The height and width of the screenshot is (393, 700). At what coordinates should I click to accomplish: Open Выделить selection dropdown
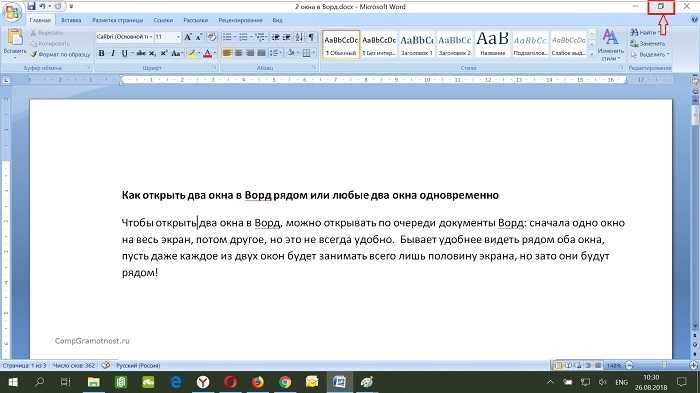650,54
